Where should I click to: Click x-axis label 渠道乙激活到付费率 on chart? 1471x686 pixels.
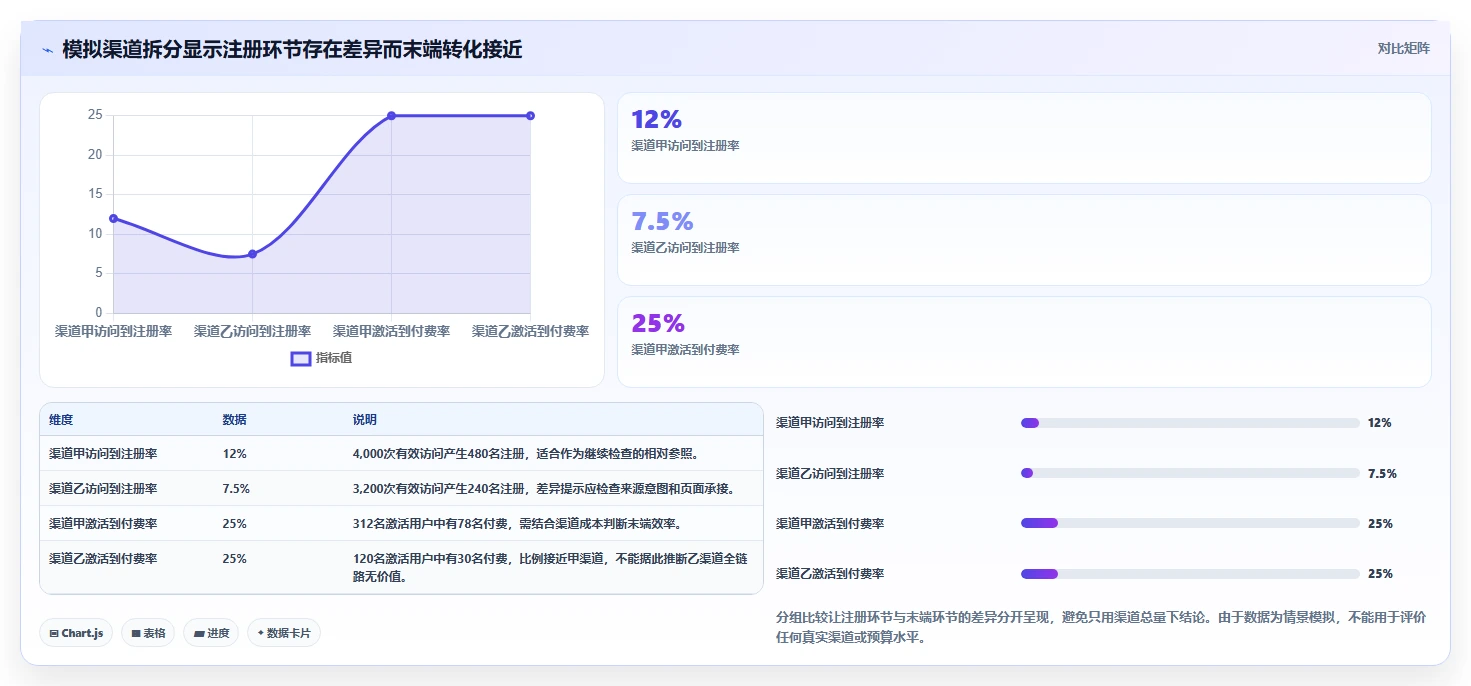[530, 331]
